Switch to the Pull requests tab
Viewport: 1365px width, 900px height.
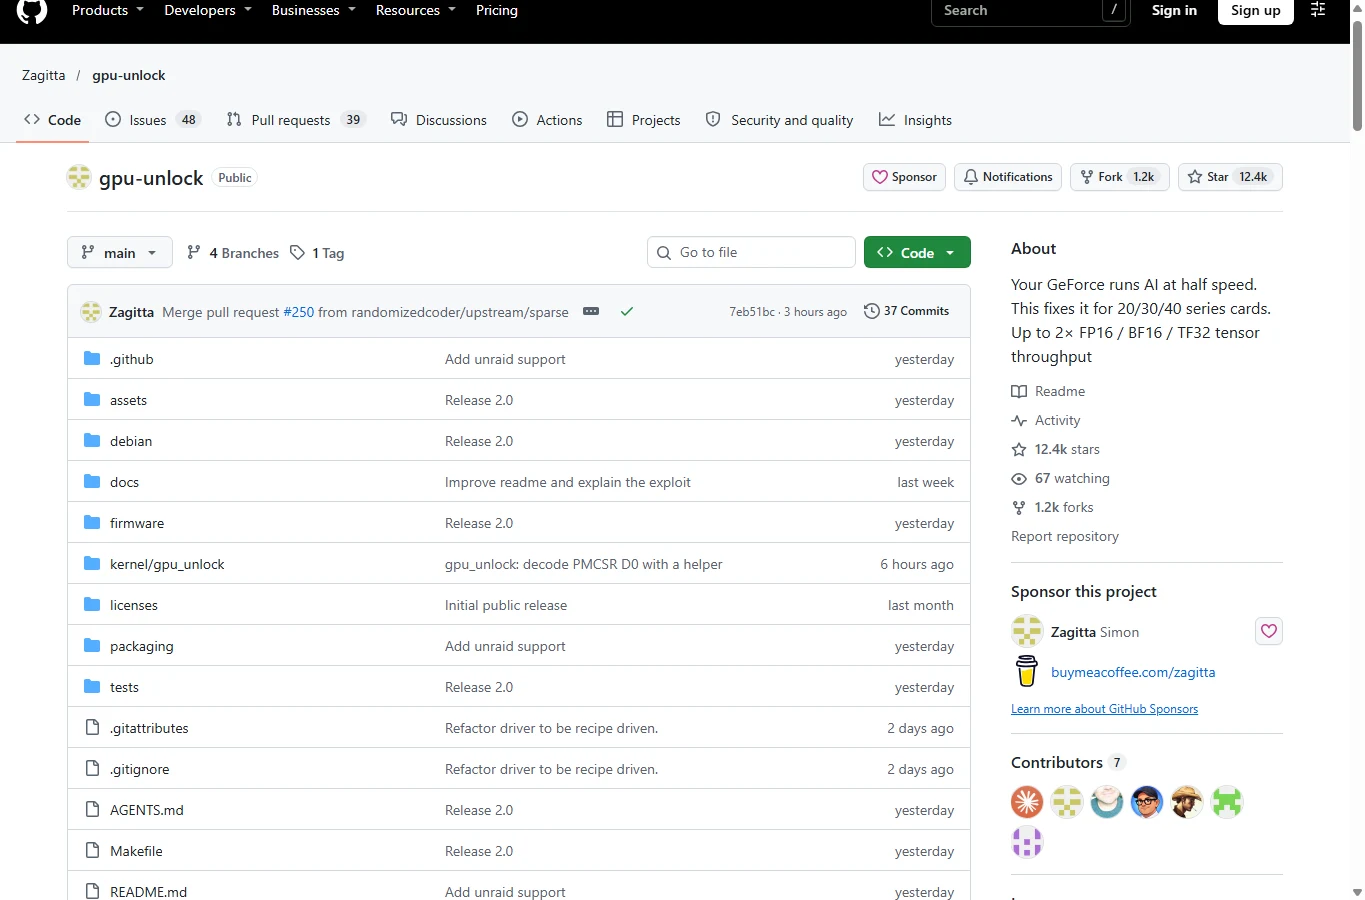click(296, 120)
